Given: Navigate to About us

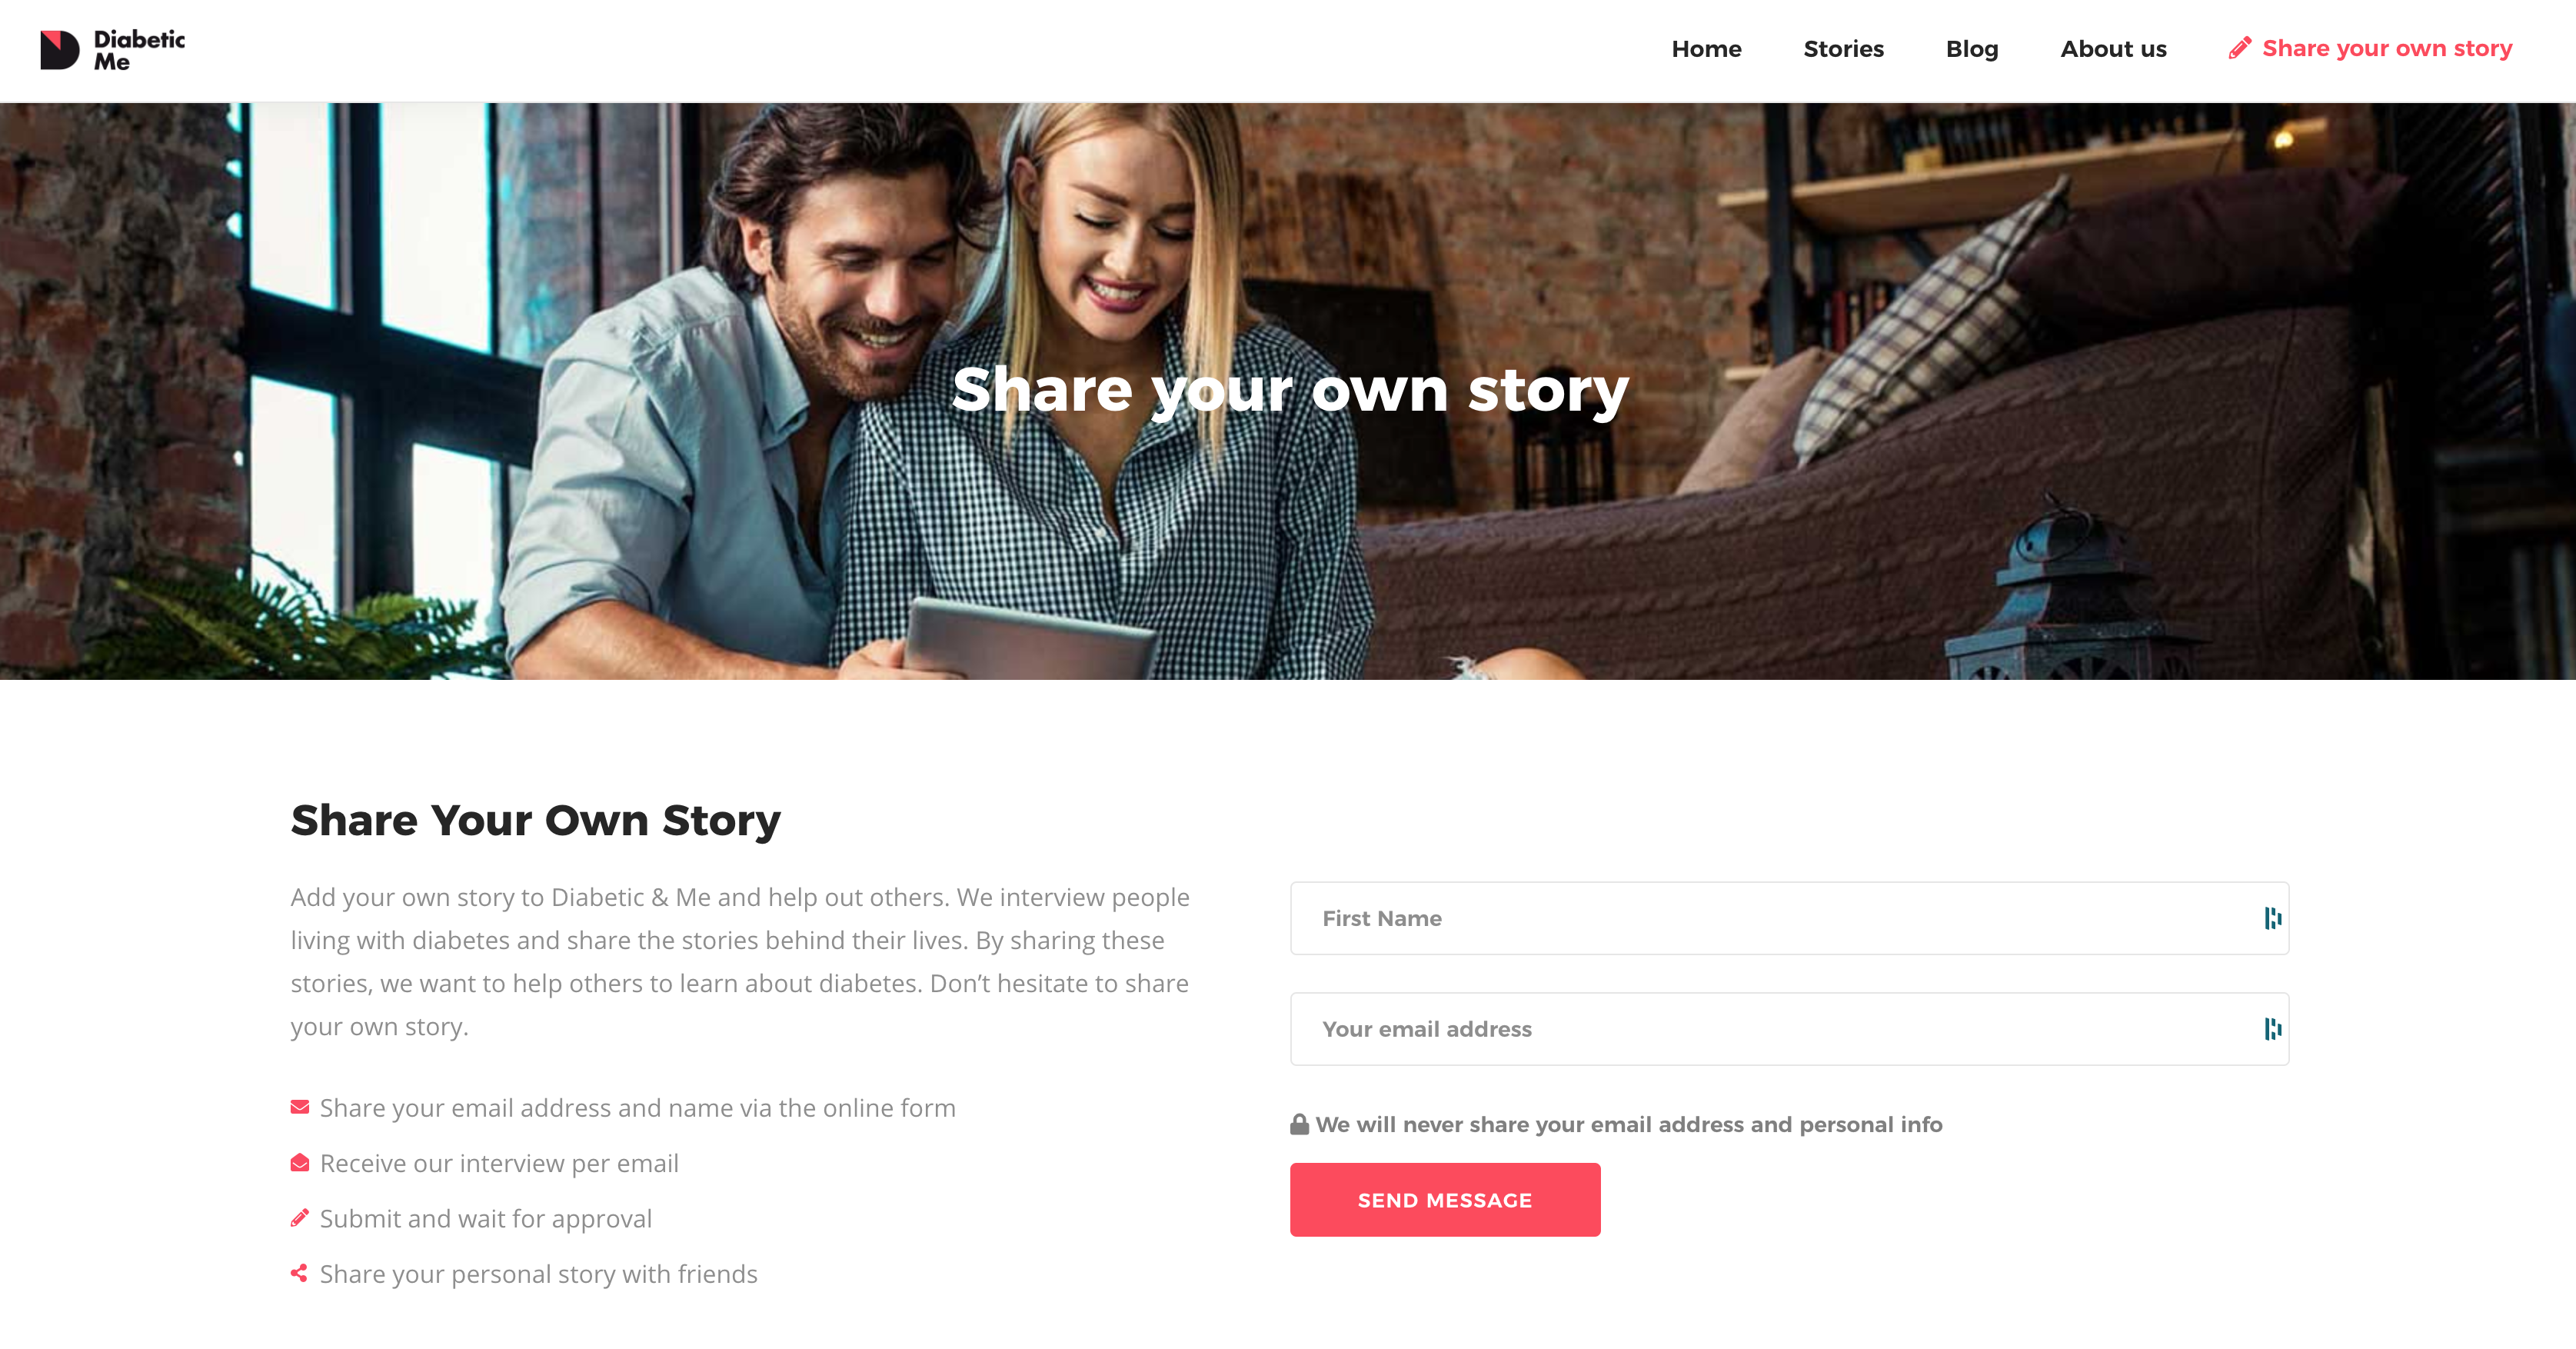Looking at the screenshot, I should [x=2113, y=49].
